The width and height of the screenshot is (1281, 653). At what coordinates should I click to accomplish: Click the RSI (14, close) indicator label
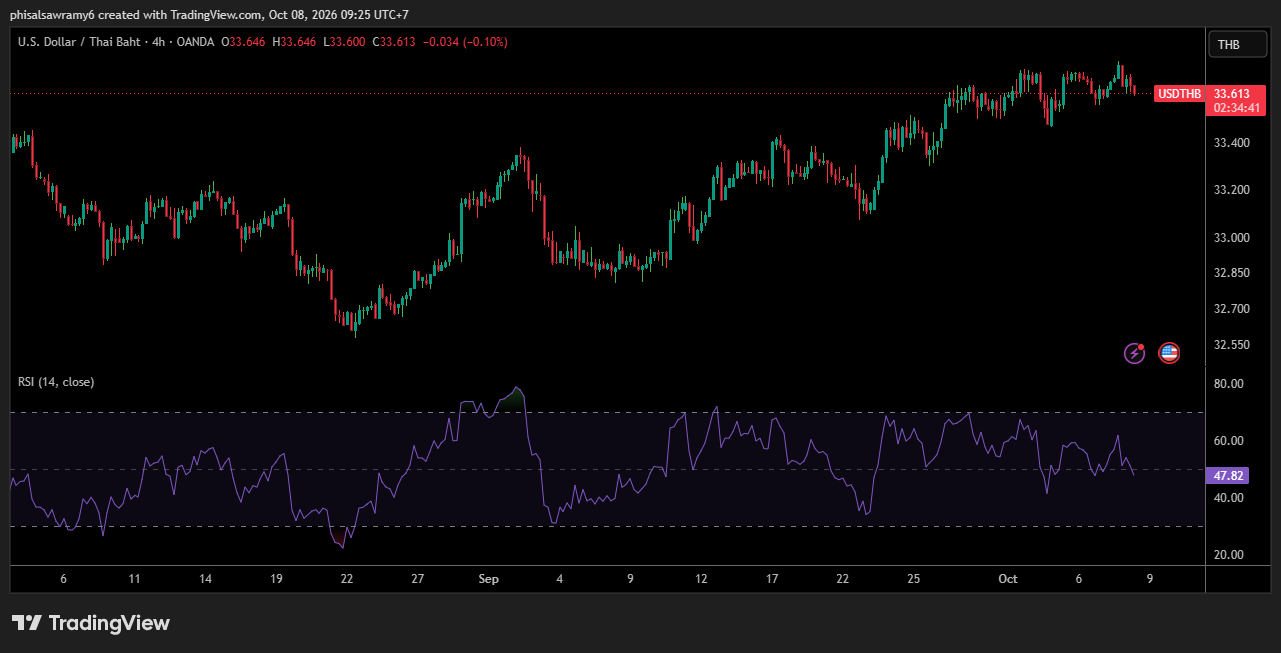point(56,382)
